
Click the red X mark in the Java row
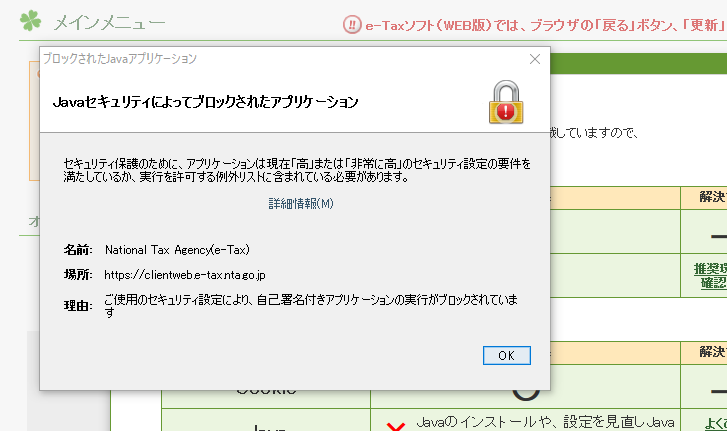[395, 427]
